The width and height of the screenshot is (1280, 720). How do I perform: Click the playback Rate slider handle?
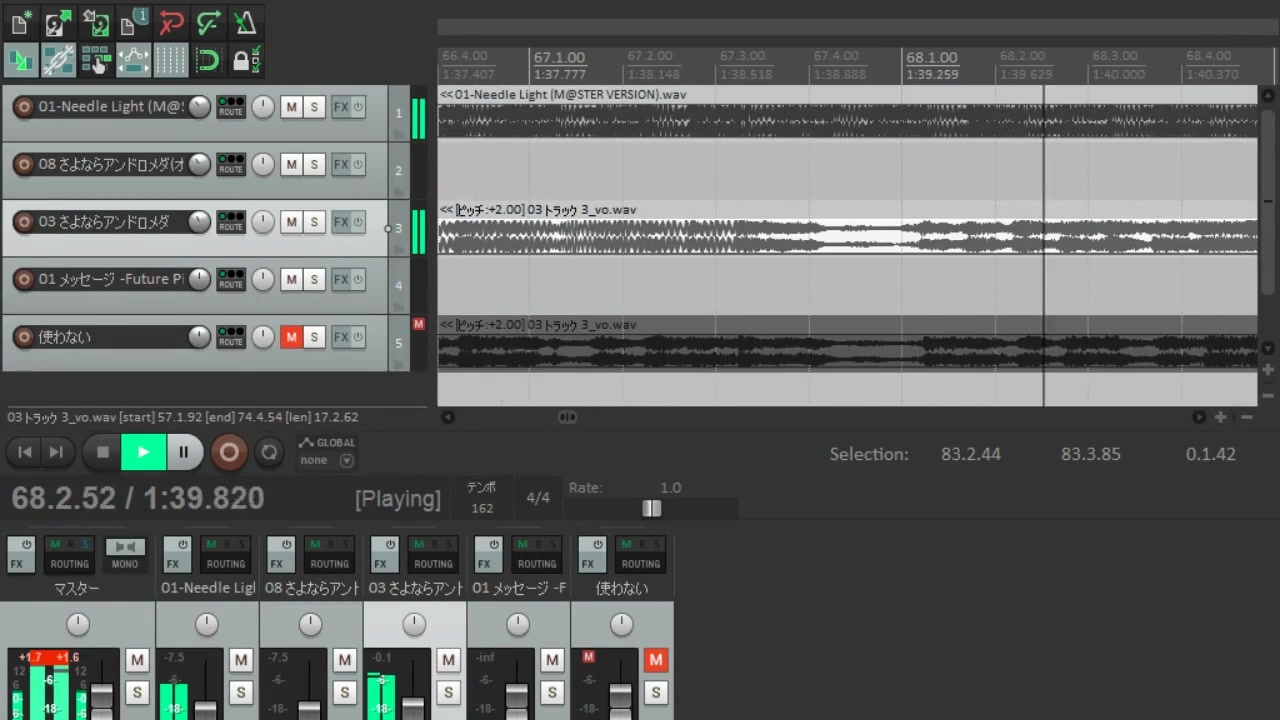click(x=651, y=509)
